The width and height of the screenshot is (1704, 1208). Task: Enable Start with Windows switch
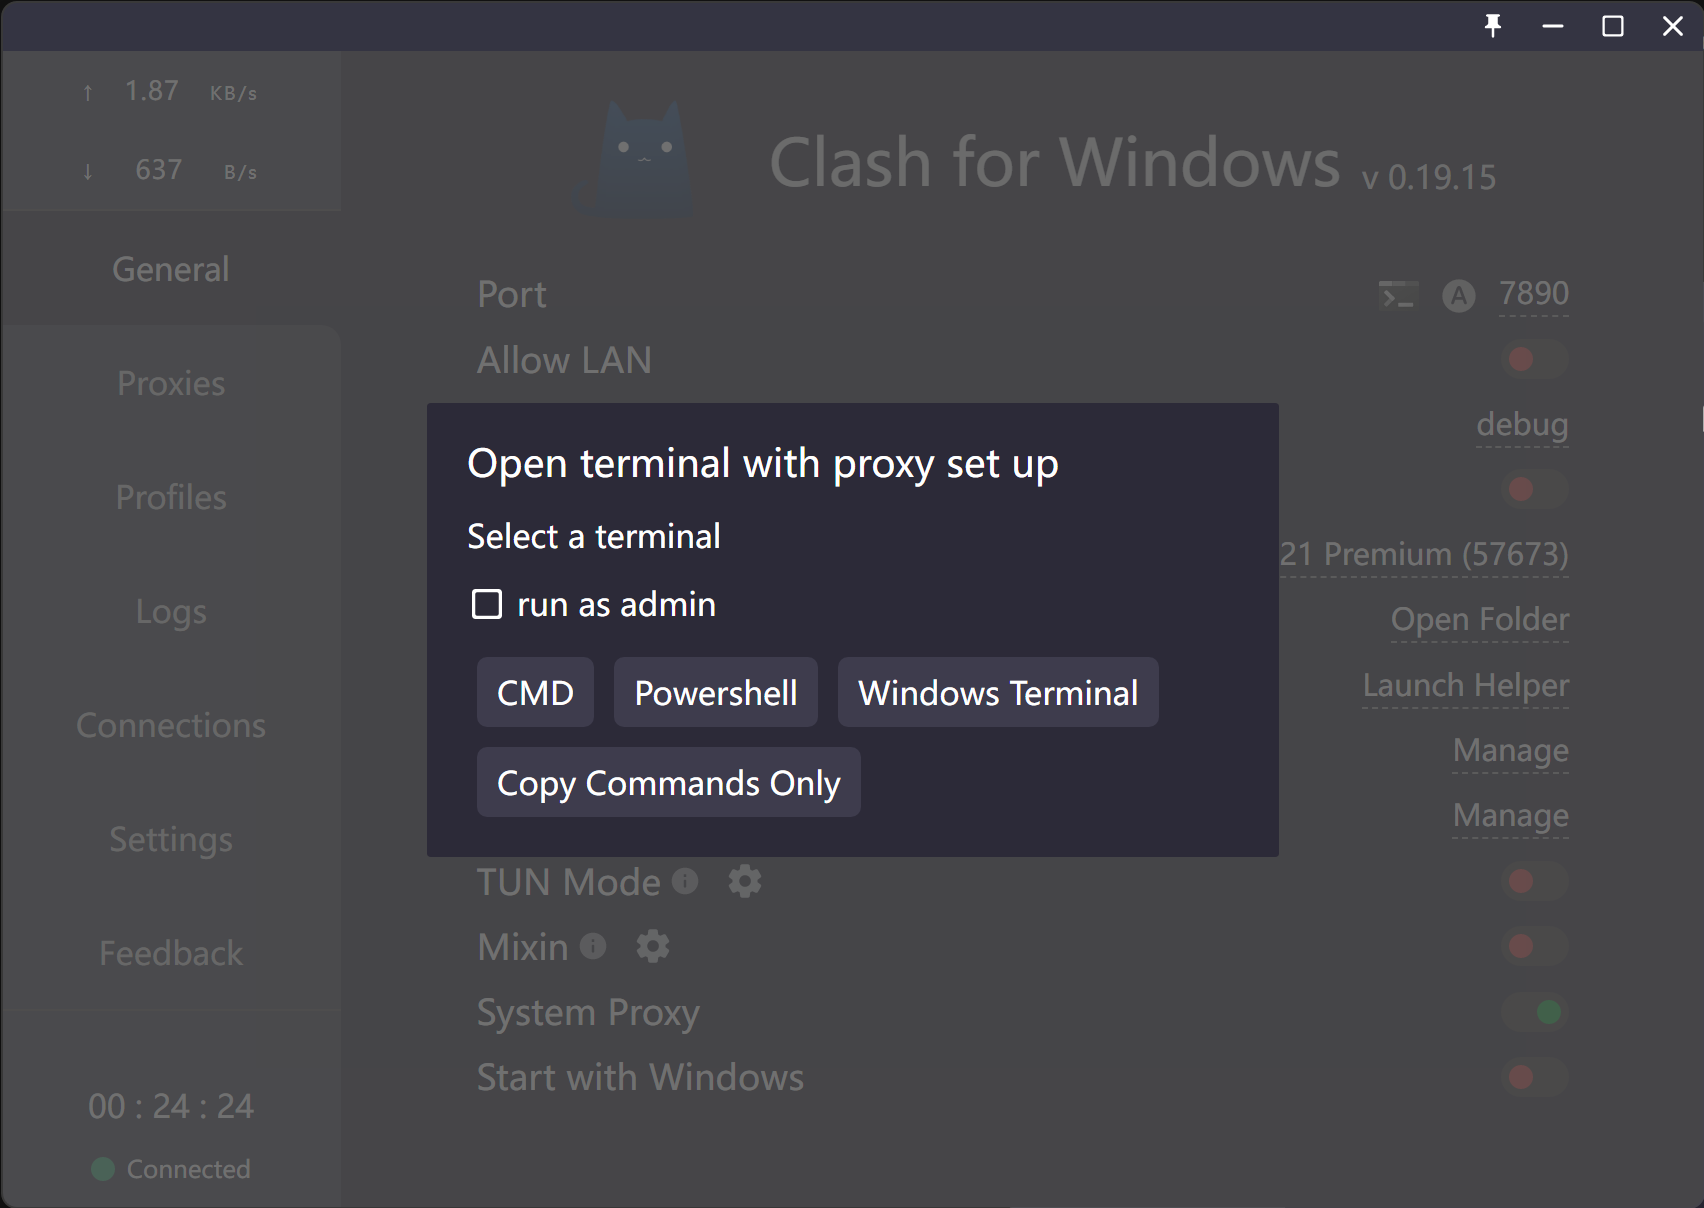(x=1534, y=1077)
